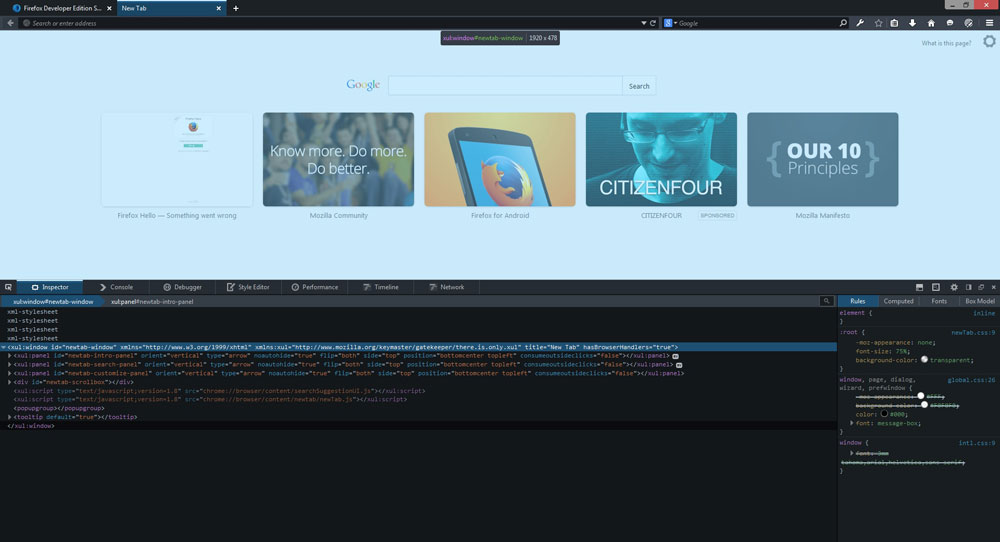Viewport: 1000px width, 542px height.
Task: Open the address bar history dropdown
Action: 643,23
